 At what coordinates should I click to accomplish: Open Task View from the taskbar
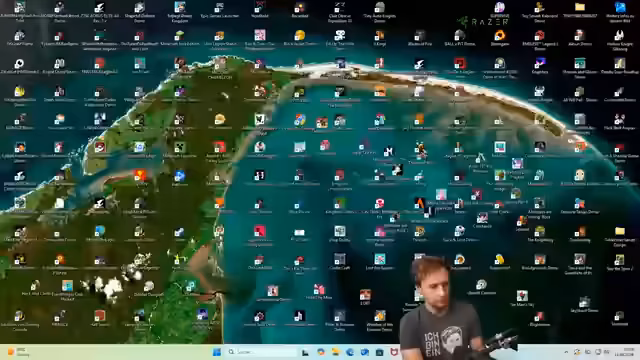coord(305,352)
